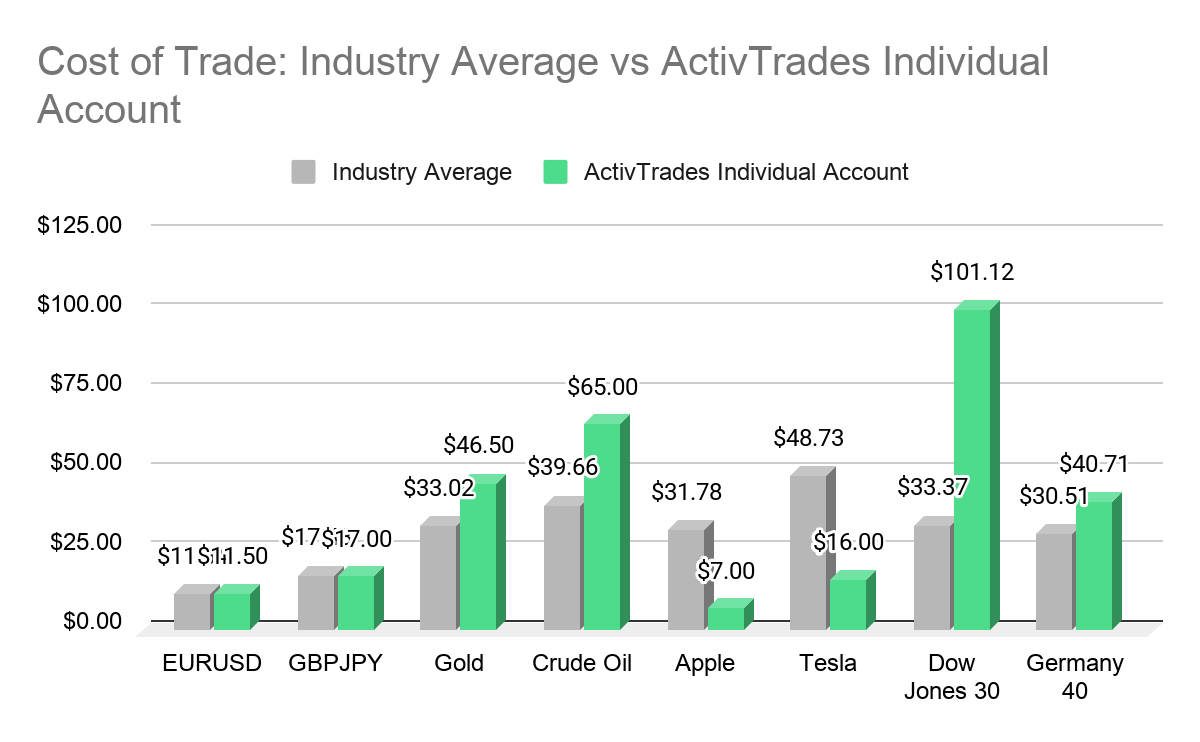
Task: Click the gray Industry Average legend swatch
Action: [304, 172]
